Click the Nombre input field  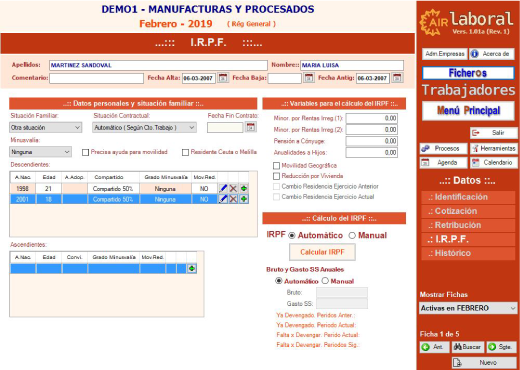coord(352,65)
